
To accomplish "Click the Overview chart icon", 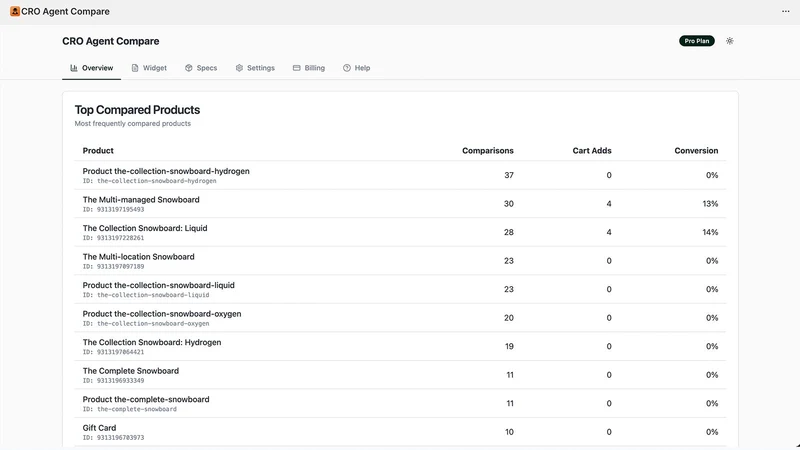I will click(x=74, y=68).
